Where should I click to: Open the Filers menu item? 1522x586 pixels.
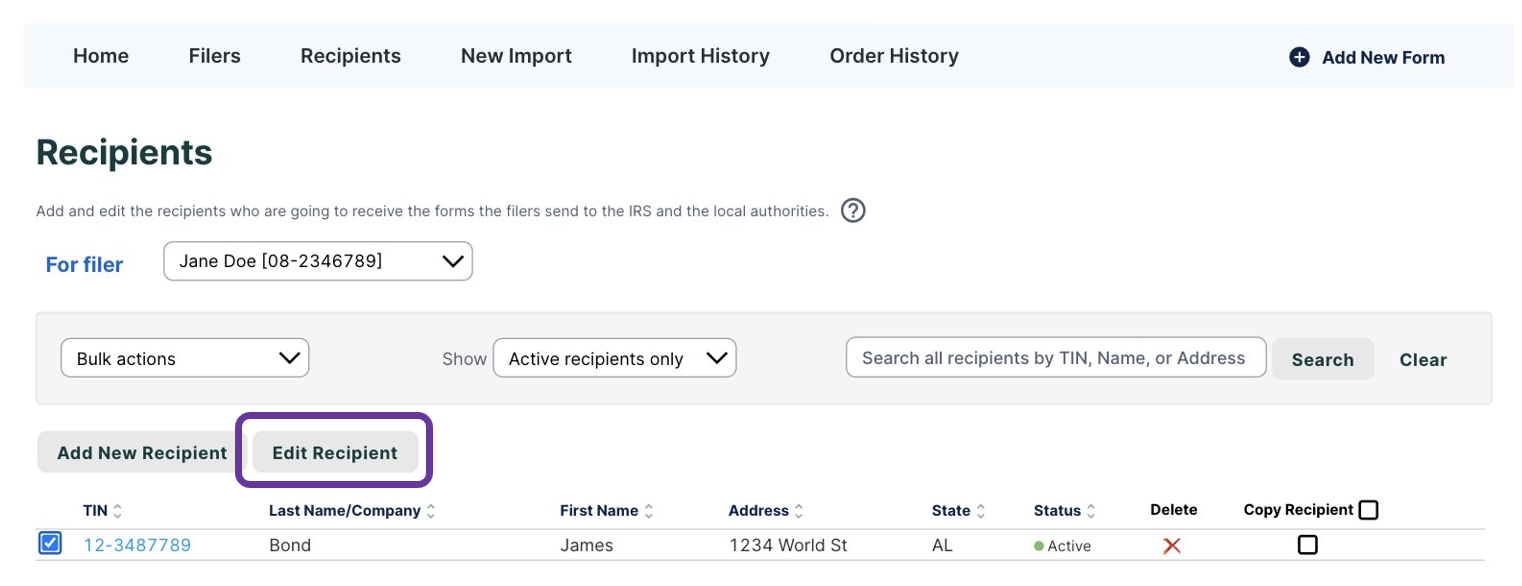click(x=214, y=56)
